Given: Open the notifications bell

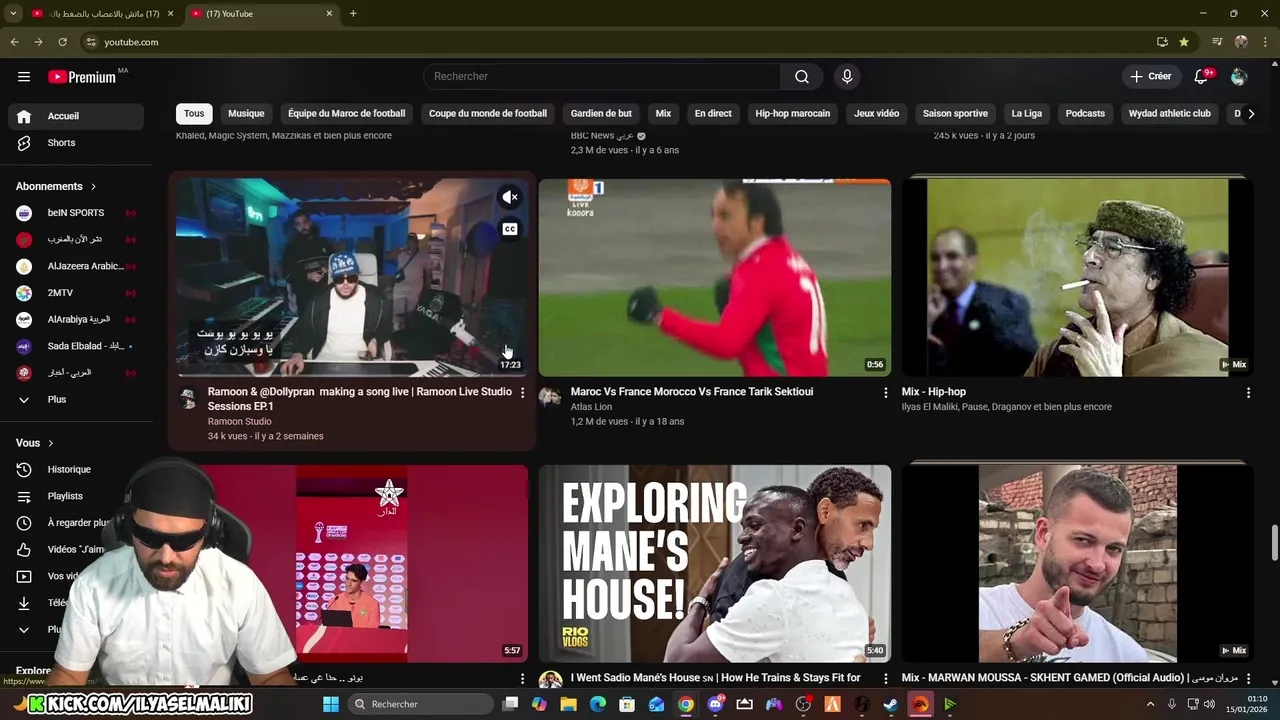Looking at the screenshot, I should point(1202,77).
